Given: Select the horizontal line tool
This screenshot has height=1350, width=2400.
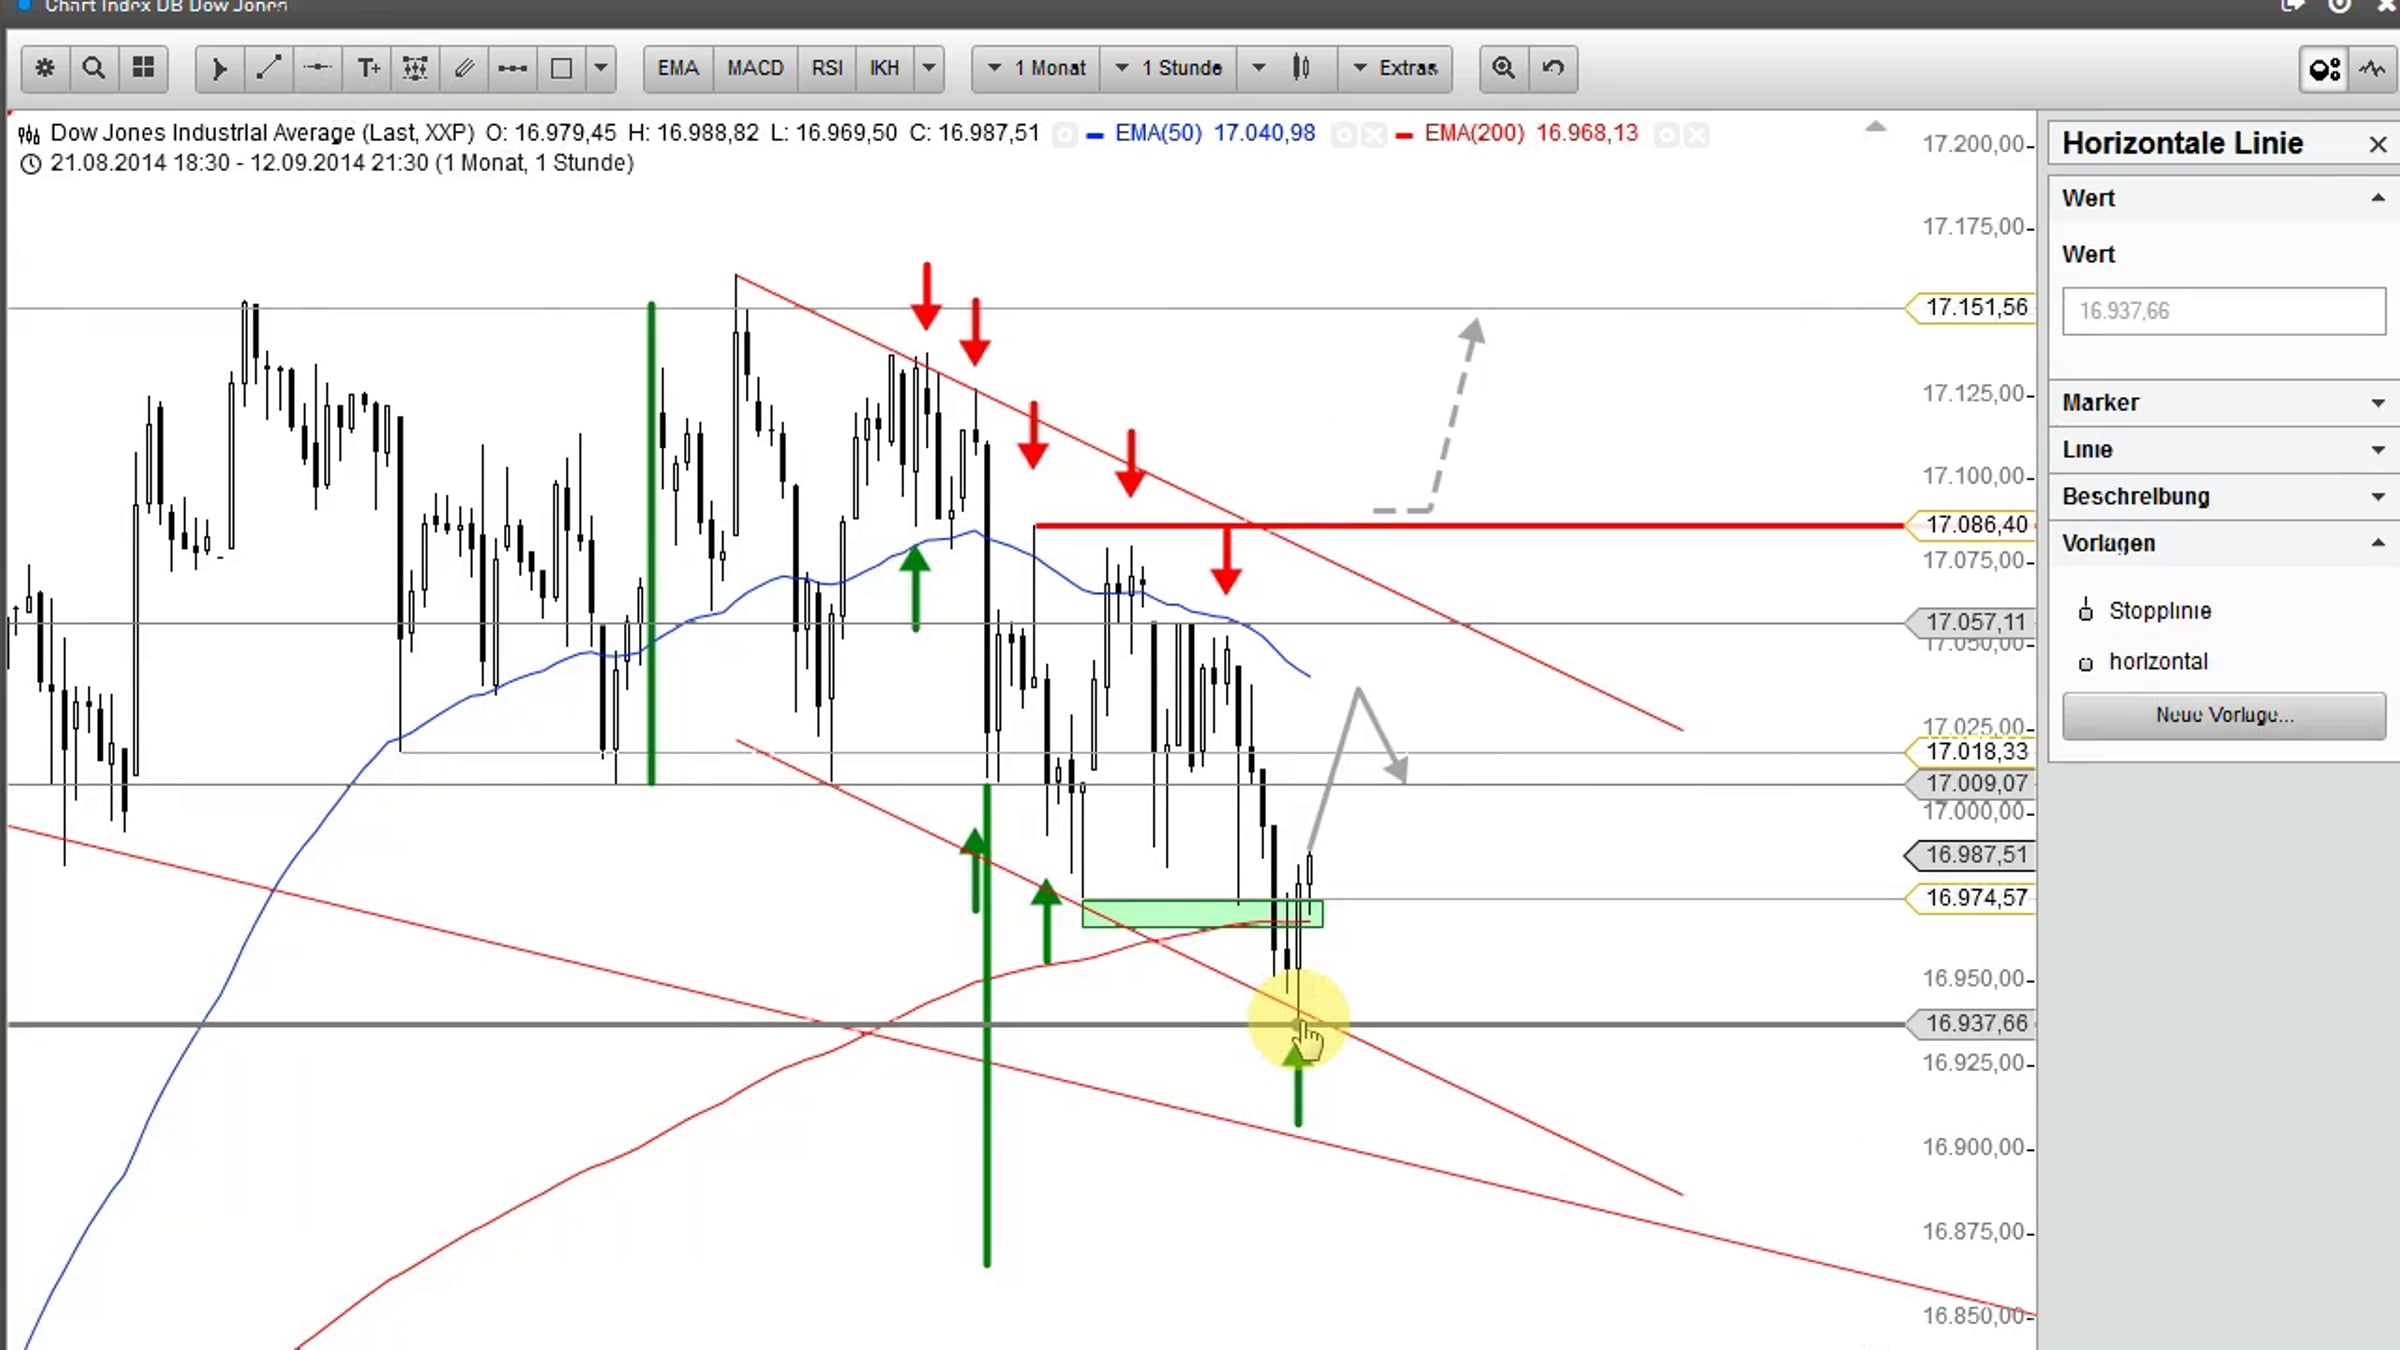Looking at the screenshot, I should (318, 68).
